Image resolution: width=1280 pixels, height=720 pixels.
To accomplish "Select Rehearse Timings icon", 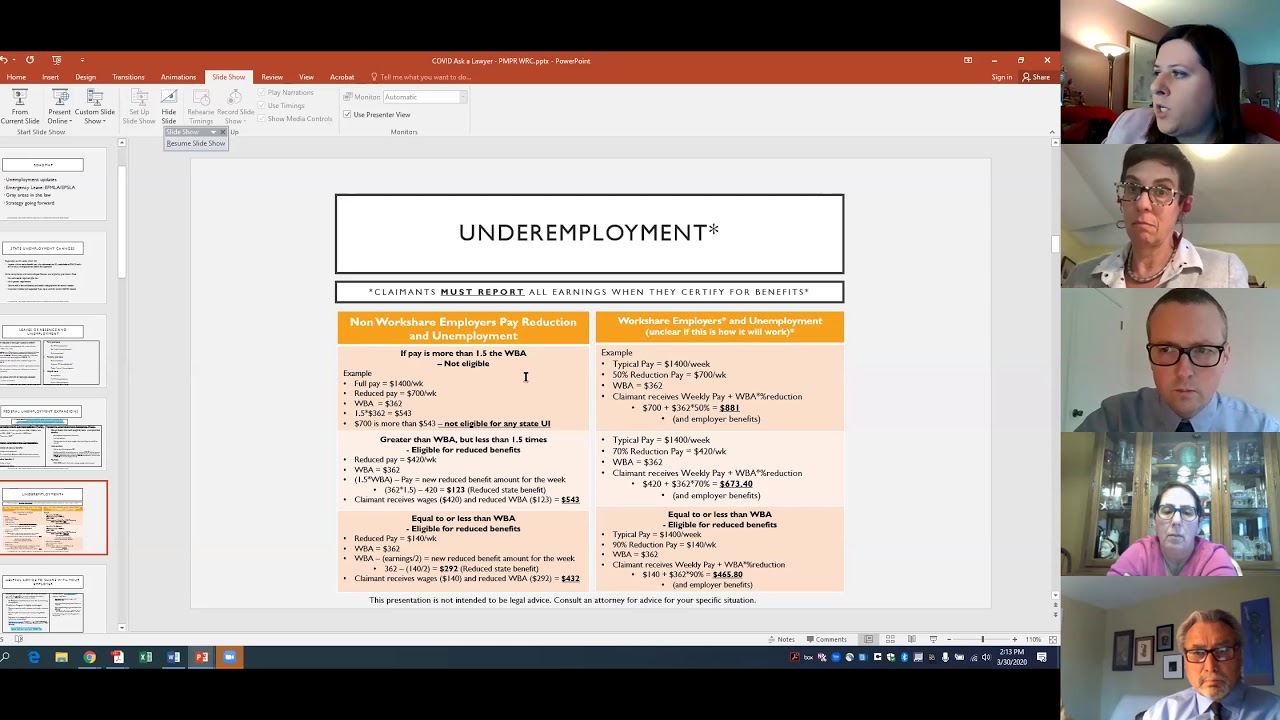I will pos(201,106).
